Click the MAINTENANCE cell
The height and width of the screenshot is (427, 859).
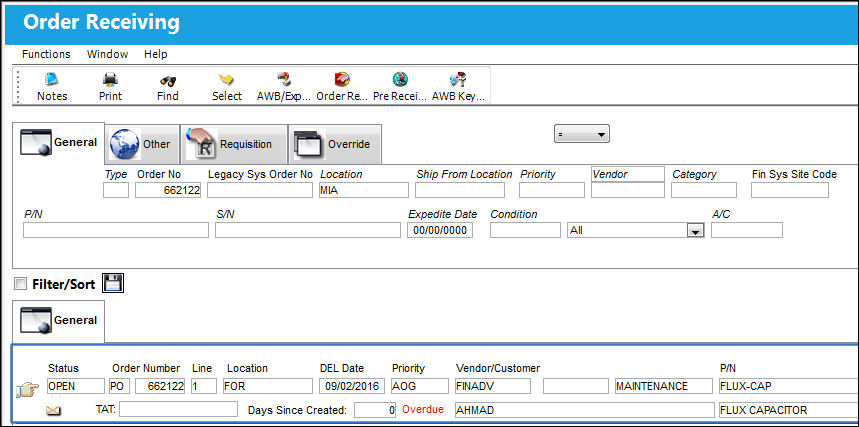pyautogui.click(x=664, y=386)
